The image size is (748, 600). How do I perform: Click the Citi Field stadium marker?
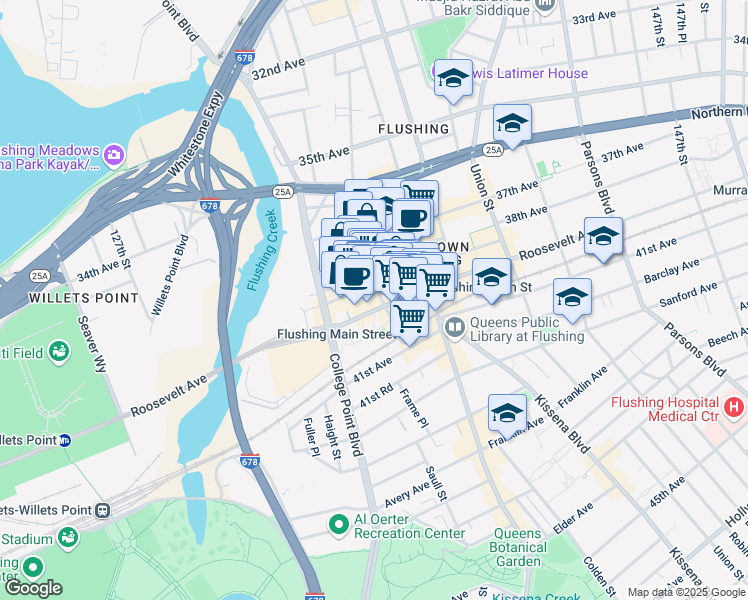(x=60, y=352)
